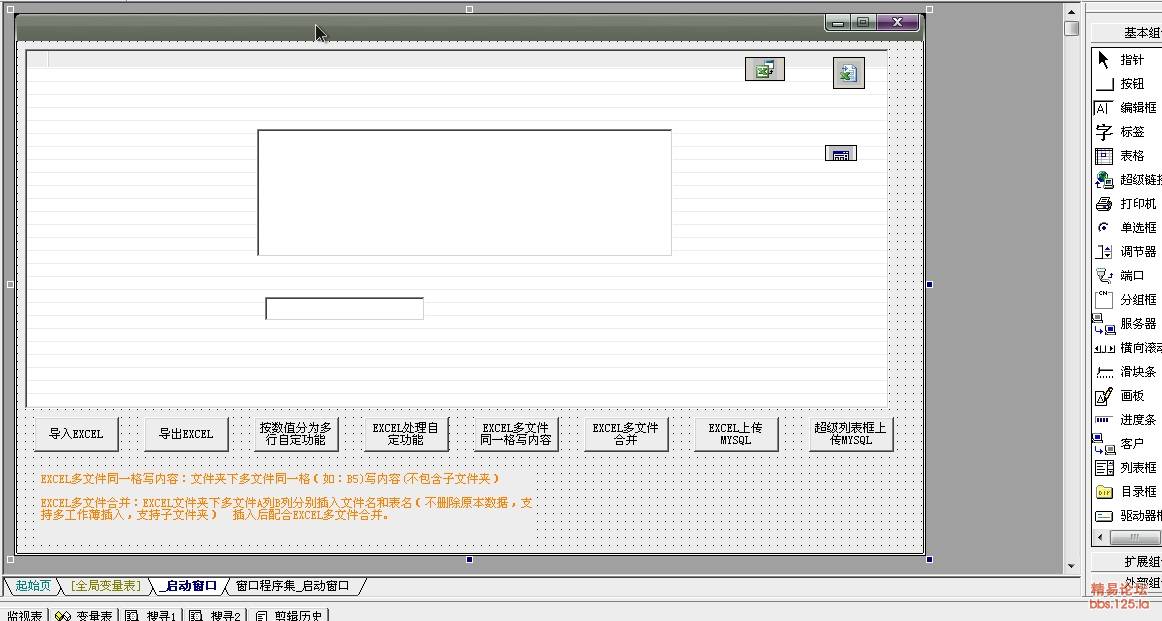
Task: Choose the 打印机 printer component
Action: point(1126,203)
